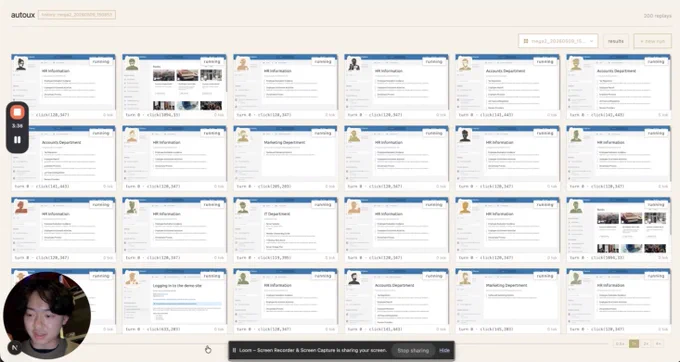Screen dimensions: 680x362
Task: Set playback speed to 4x
Action: pyautogui.click(x=658, y=344)
